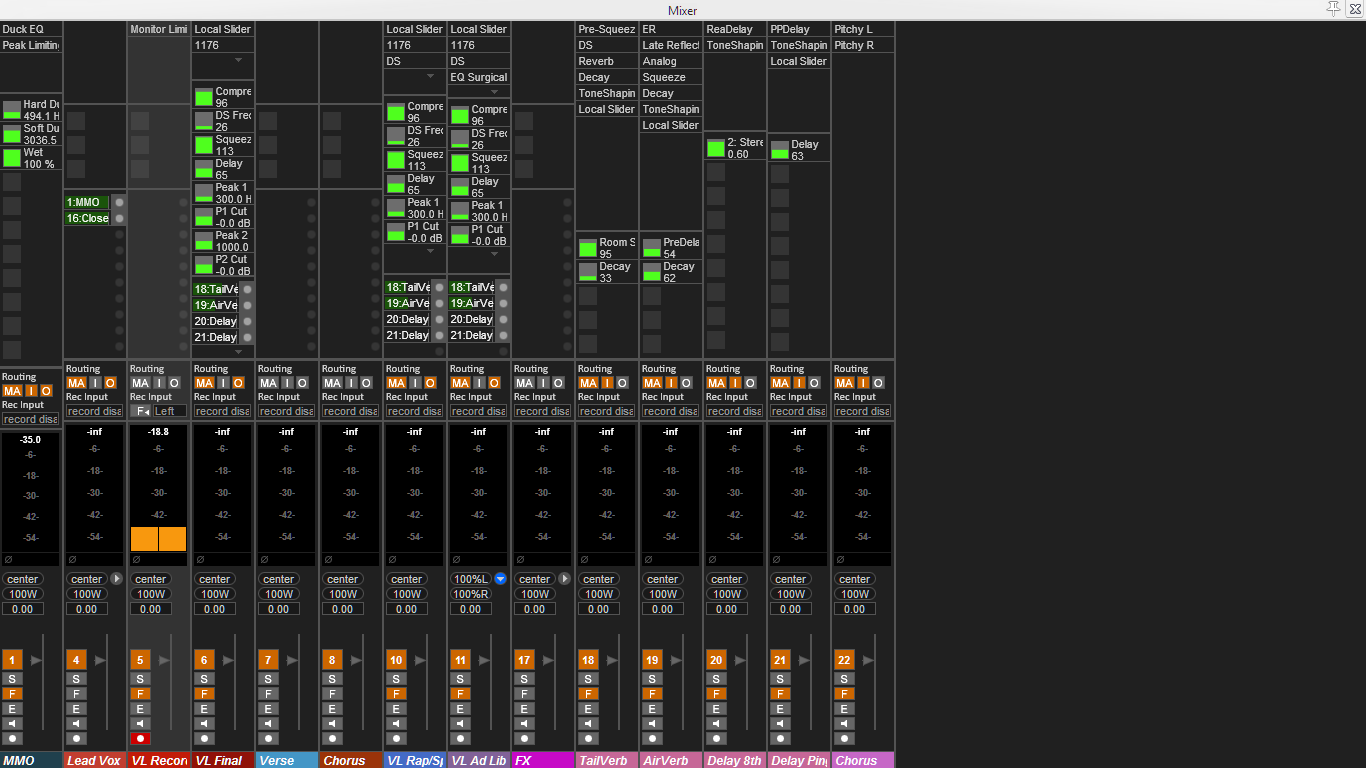The height and width of the screenshot is (768, 1366).
Task: Expand pan mode dropdown on VL Ad Lib
Action: pyautogui.click(x=500, y=579)
